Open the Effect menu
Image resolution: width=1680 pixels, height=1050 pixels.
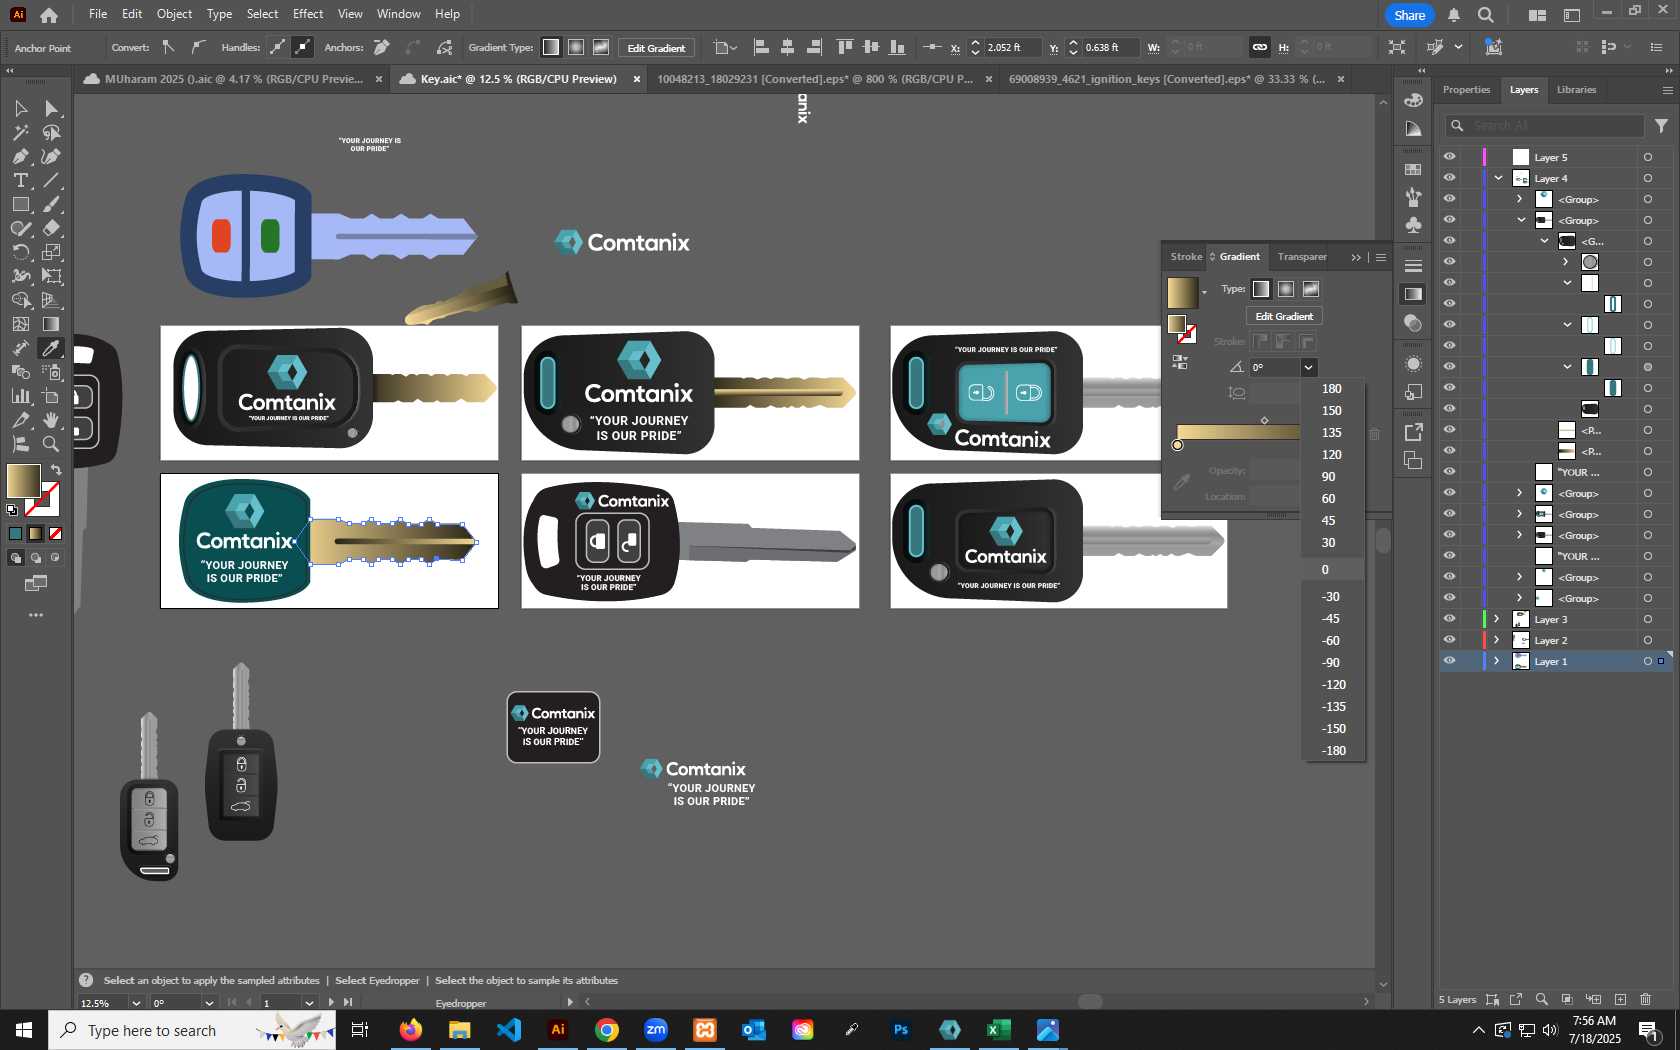click(308, 14)
